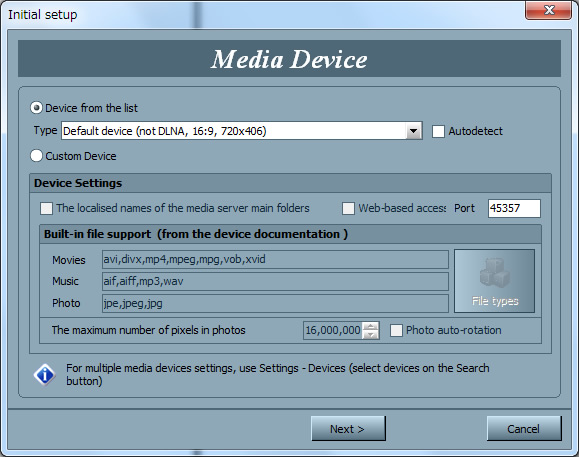Toggle localised names of main folders checkbox

[46, 208]
